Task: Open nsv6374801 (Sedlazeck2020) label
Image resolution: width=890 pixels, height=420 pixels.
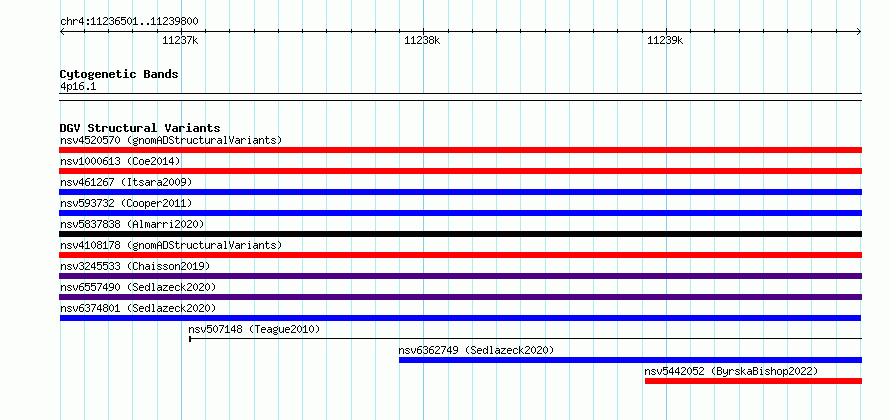Action: pyautogui.click(x=138, y=308)
